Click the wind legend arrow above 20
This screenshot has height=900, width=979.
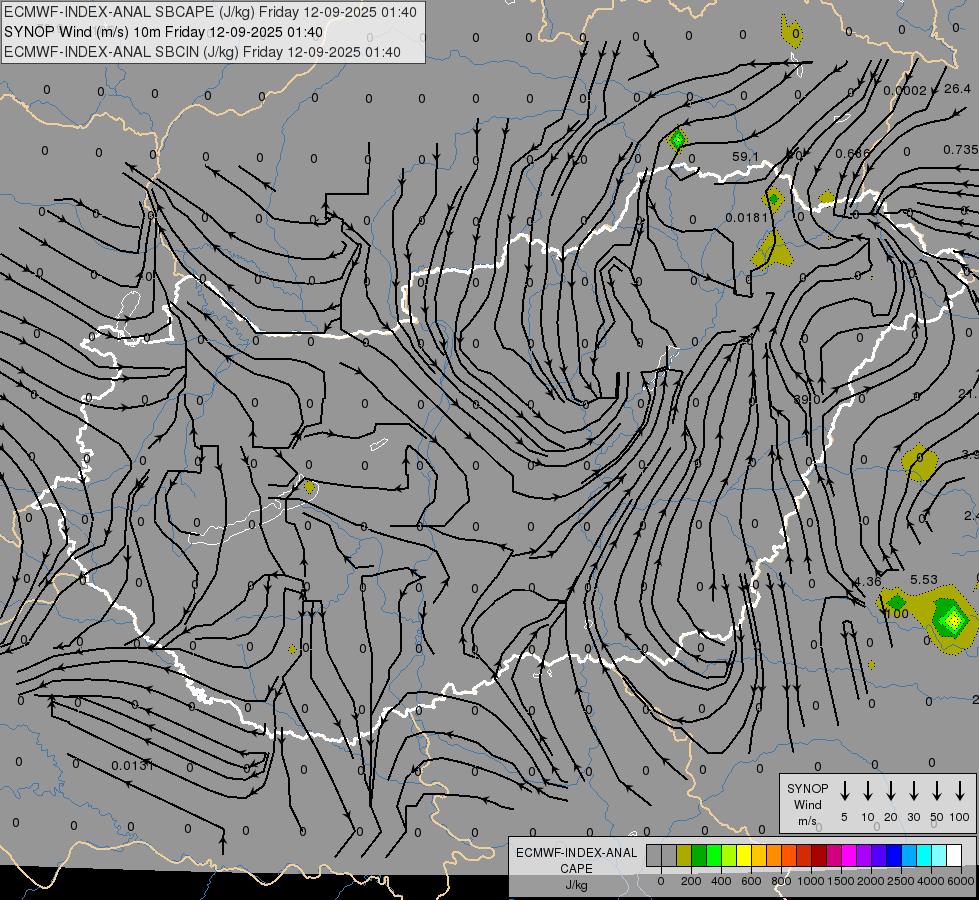point(890,791)
